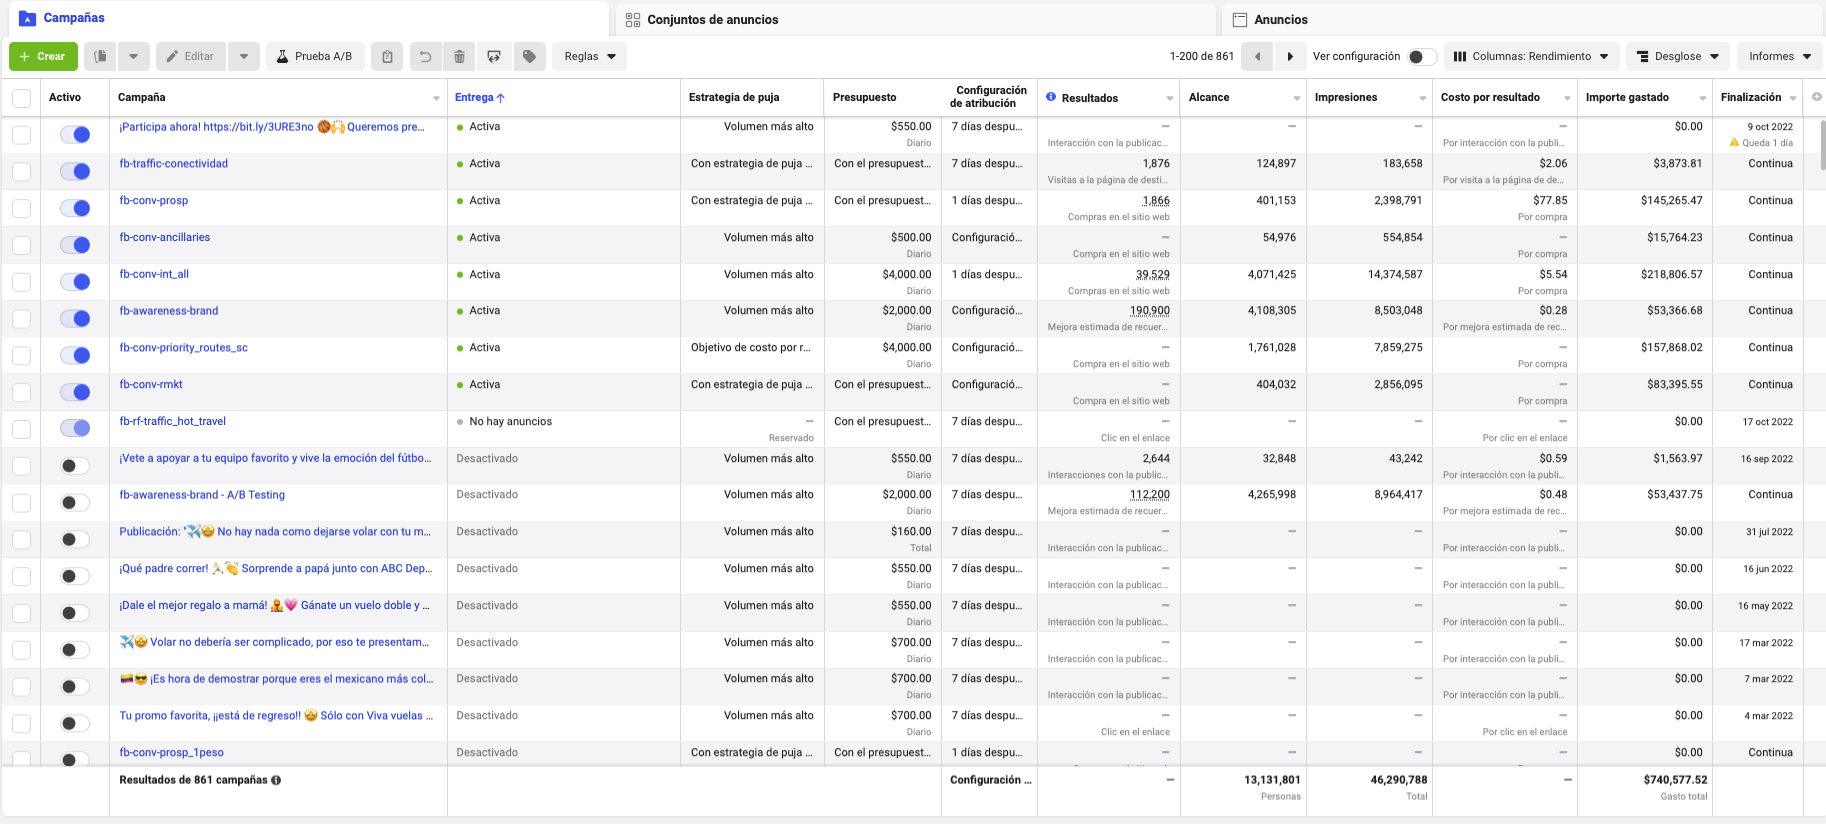This screenshot has height=824, width=1826.
Task: Click the total spent $740,577.52
Action: (1675, 780)
